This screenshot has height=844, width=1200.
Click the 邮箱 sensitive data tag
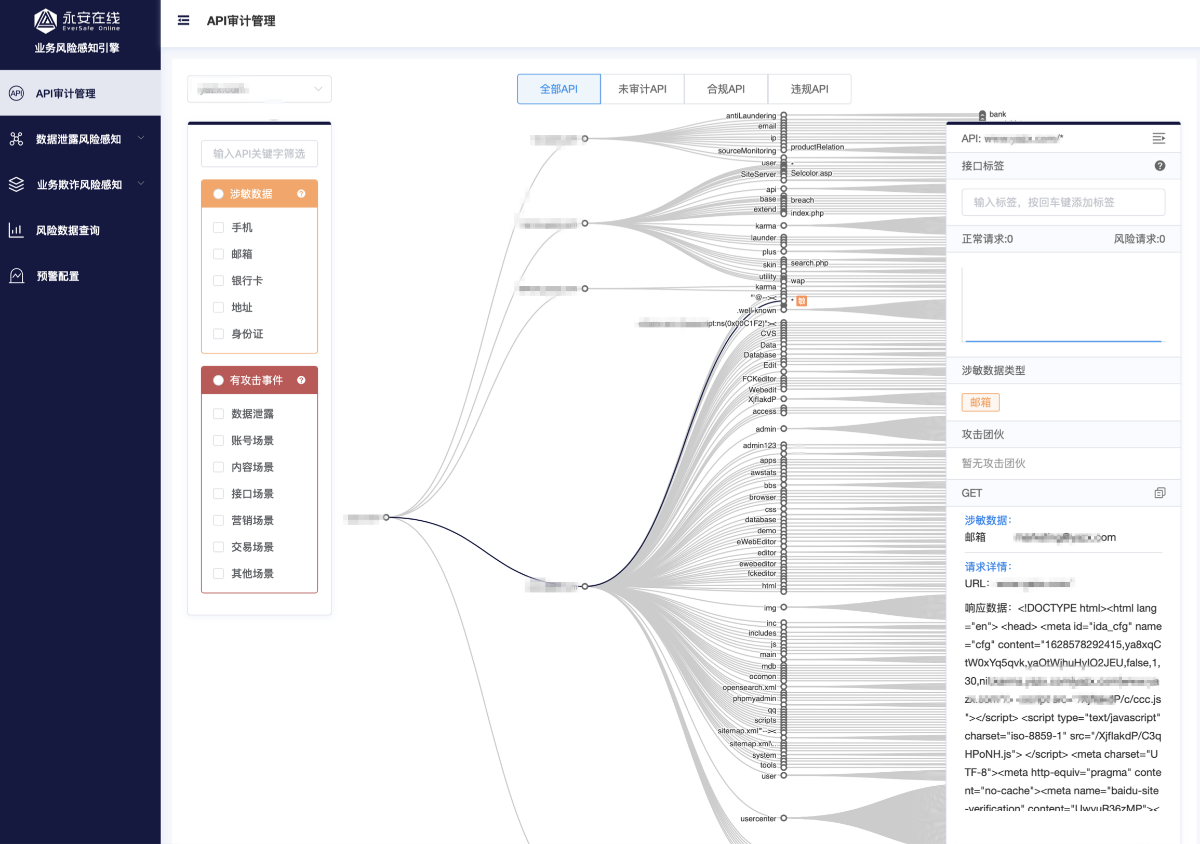981,403
